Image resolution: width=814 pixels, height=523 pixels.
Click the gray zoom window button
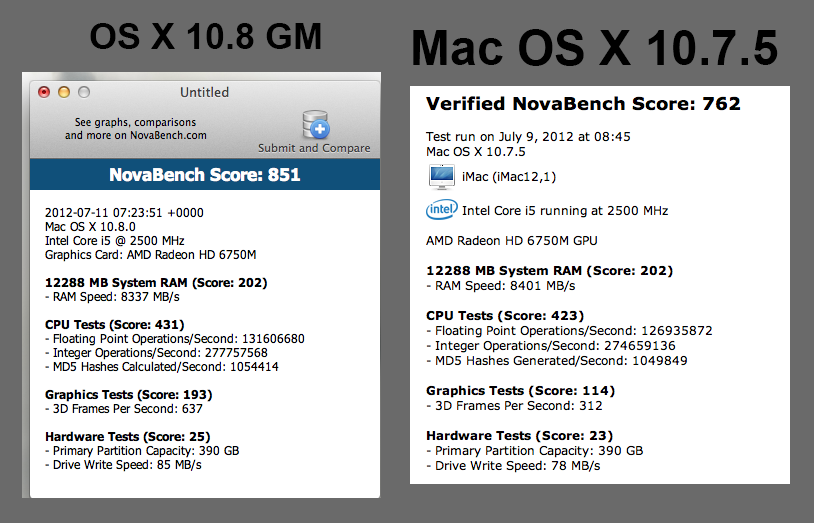coord(84,92)
